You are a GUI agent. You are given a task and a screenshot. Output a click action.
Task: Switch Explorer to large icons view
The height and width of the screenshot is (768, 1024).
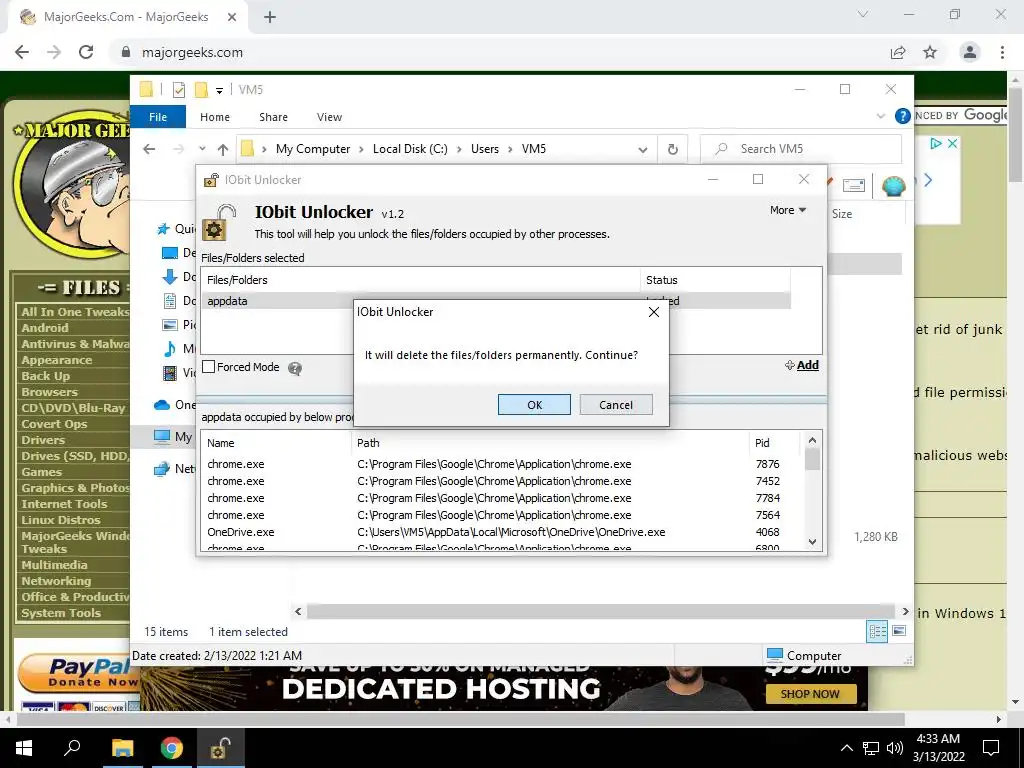coord(899,631)
